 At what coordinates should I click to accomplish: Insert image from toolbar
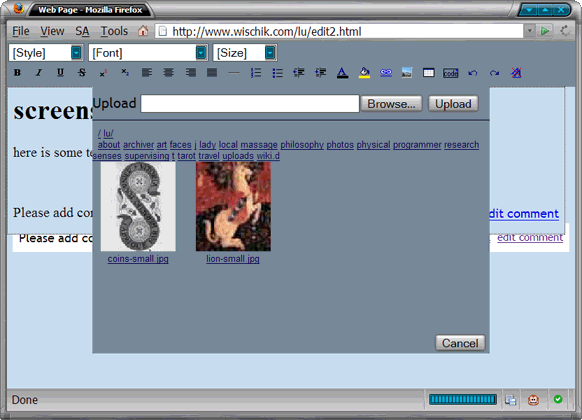[407, 73]
